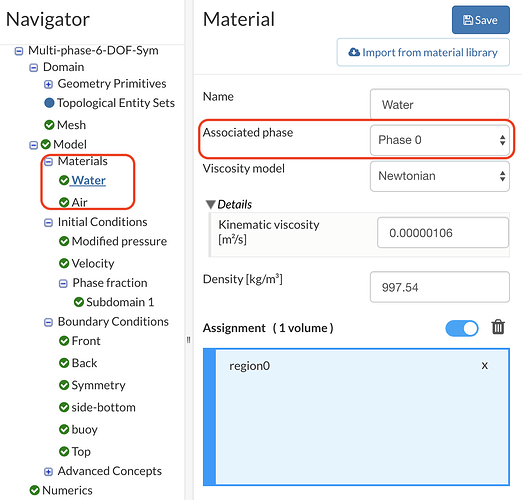Image resolution: width=522 pixels, height=500 pixels.
Task: Click Import from material library button
Action: [423, 52]
